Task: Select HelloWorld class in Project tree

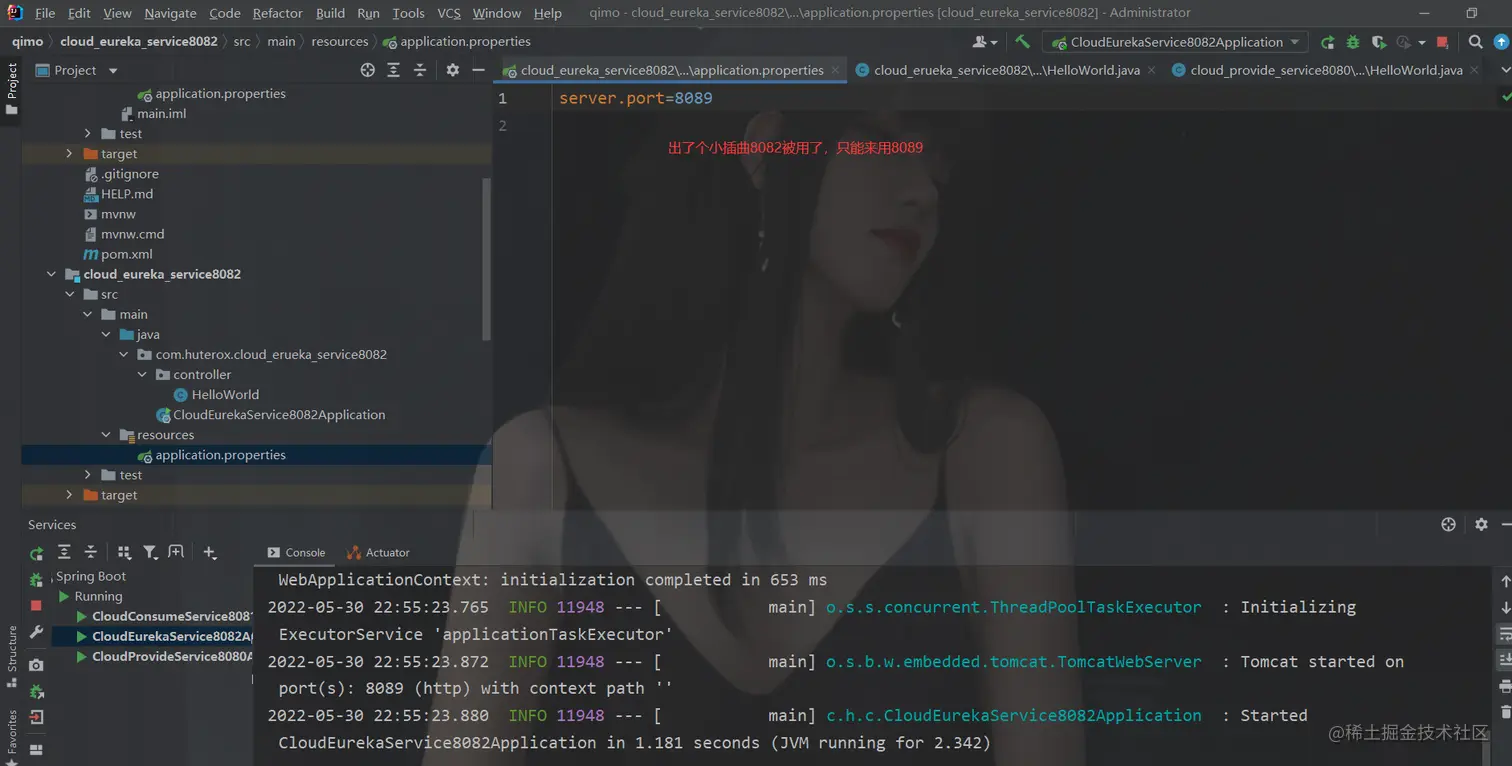Action: click(x=225, y=395)
